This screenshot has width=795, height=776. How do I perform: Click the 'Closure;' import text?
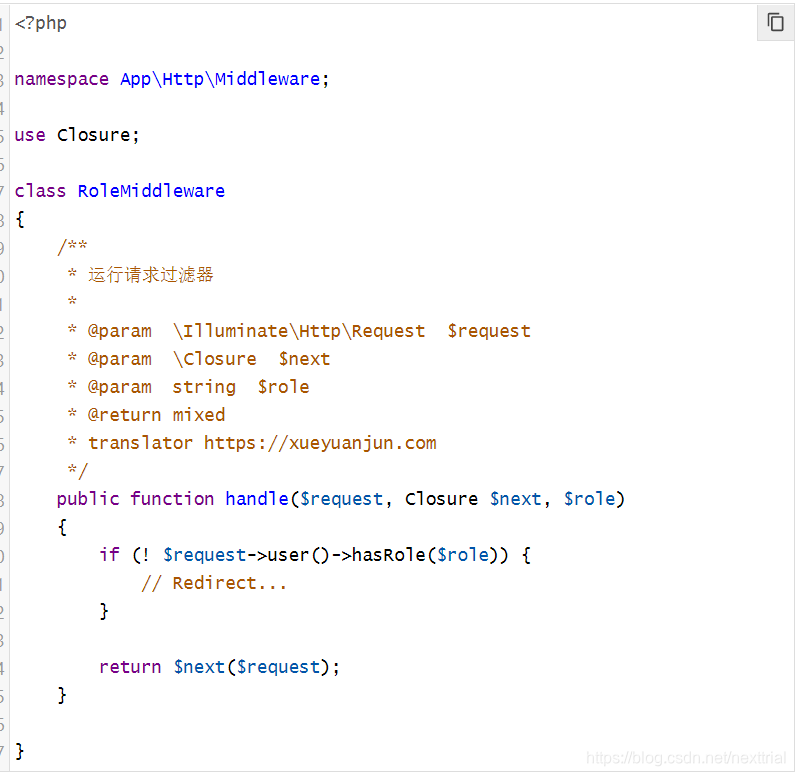point(98,135)
